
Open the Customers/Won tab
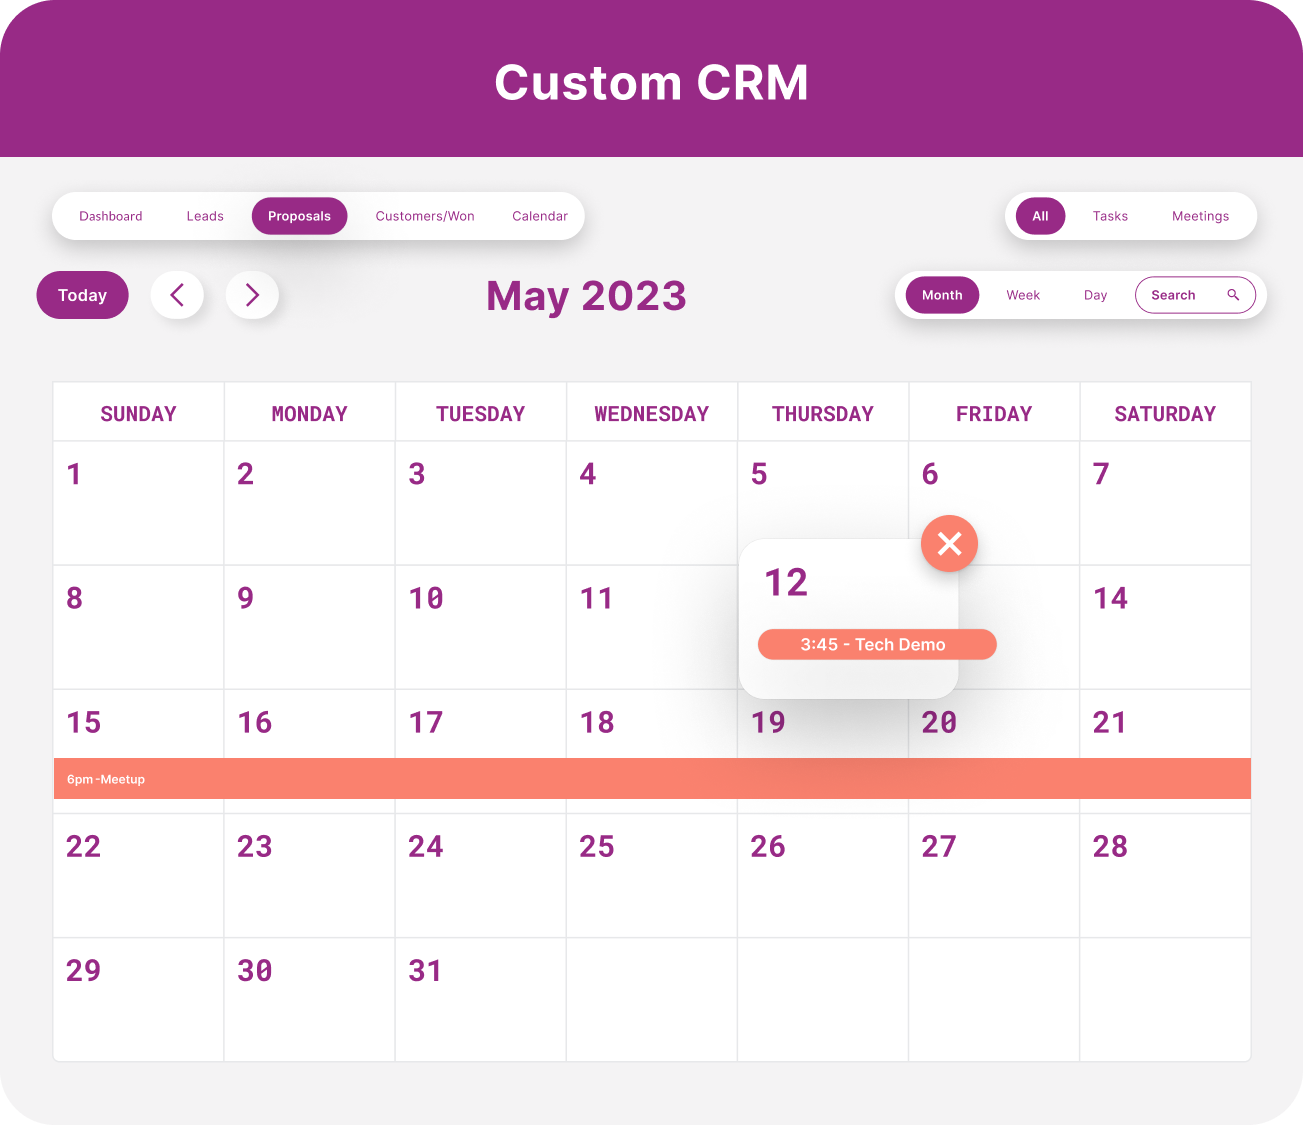click(x=425, y=216)
